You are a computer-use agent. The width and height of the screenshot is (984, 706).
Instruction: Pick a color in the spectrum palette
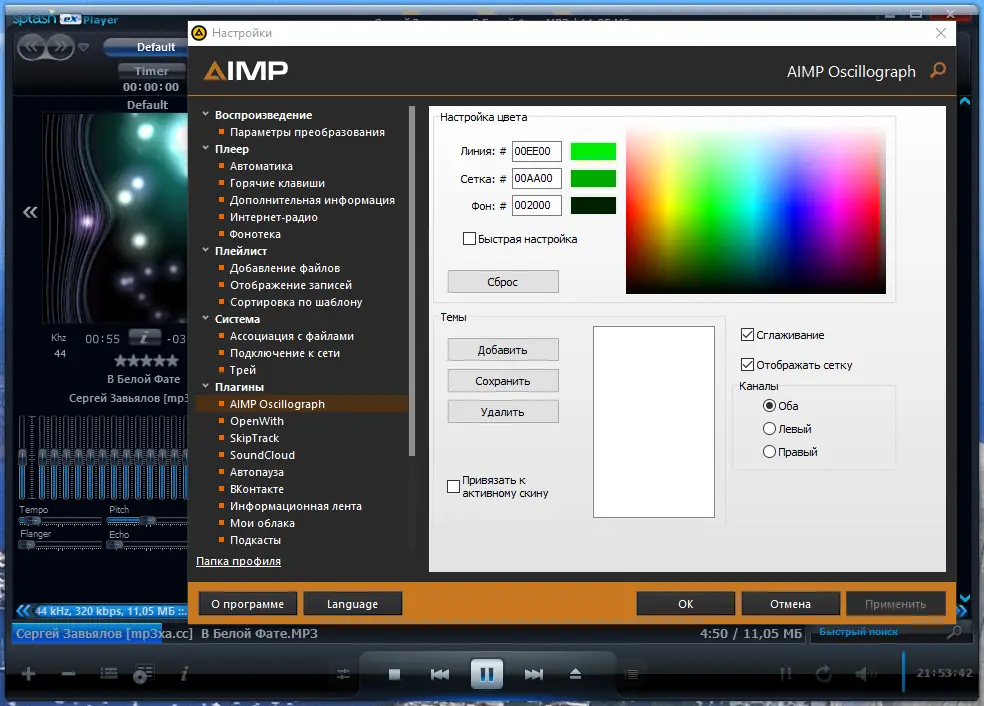(756, 211)
